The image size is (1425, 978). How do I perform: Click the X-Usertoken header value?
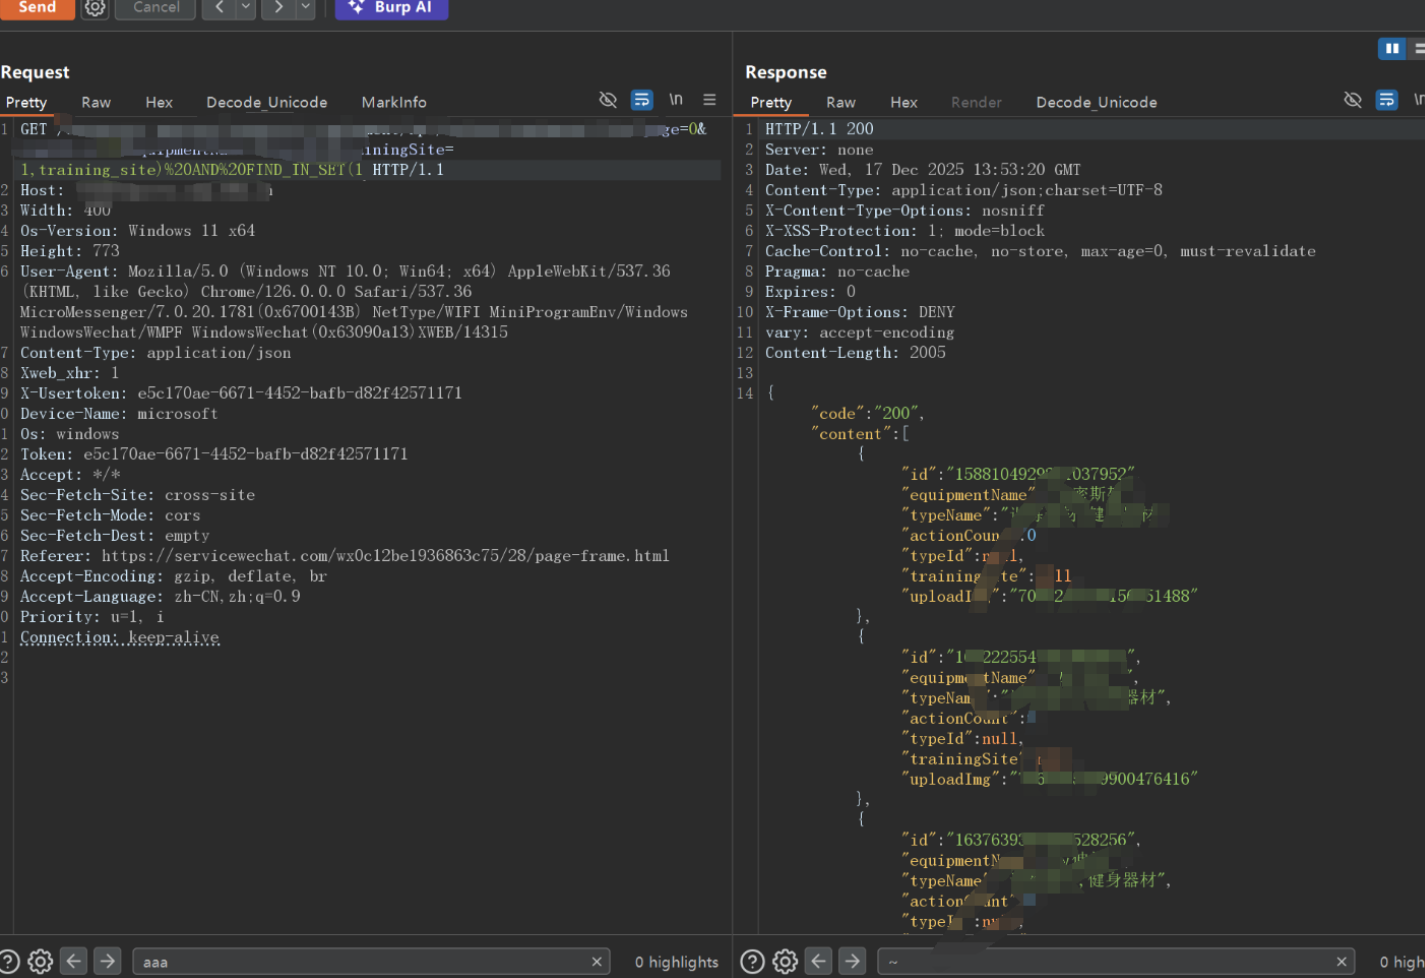click(x=300, y=393)
